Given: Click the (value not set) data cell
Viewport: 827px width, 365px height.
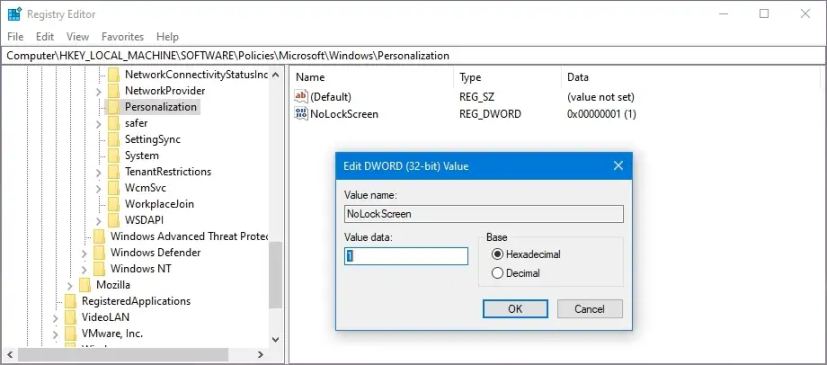Looking at the screenshot, I should (x=601, y=97).
